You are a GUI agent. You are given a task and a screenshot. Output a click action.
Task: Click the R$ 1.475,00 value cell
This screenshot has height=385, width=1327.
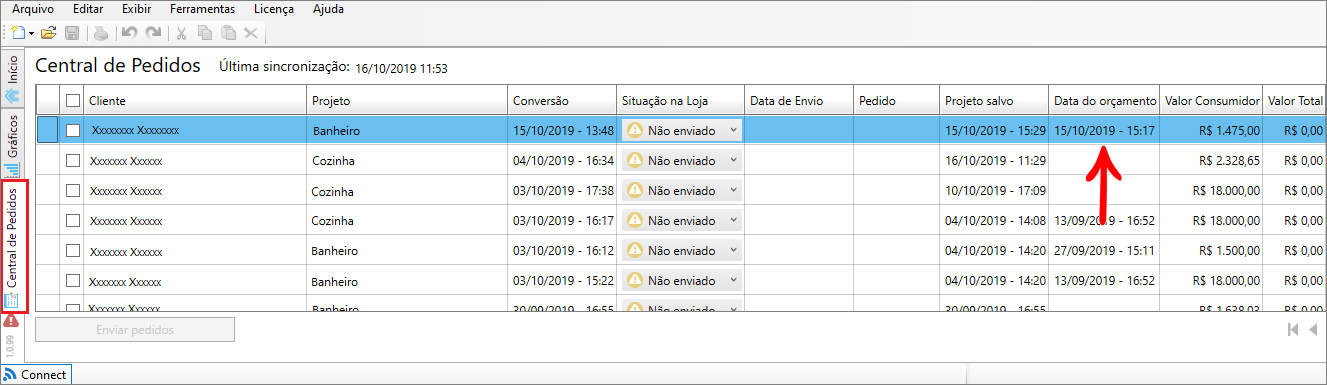[x=1211, y=130]
